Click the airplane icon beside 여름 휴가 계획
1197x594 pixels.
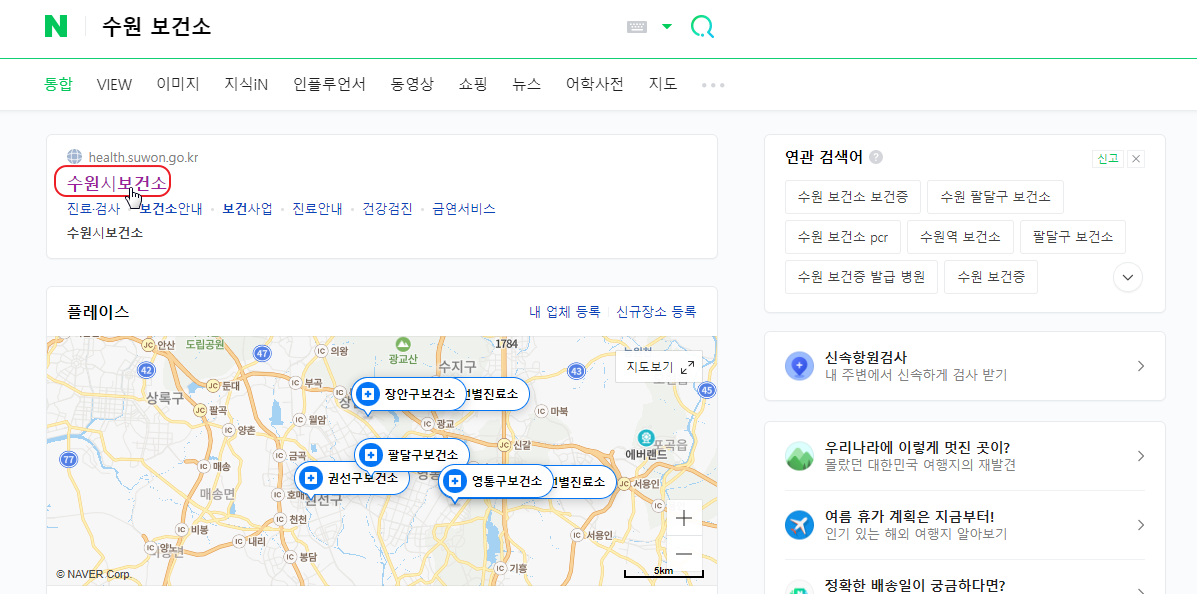[799, 525]
